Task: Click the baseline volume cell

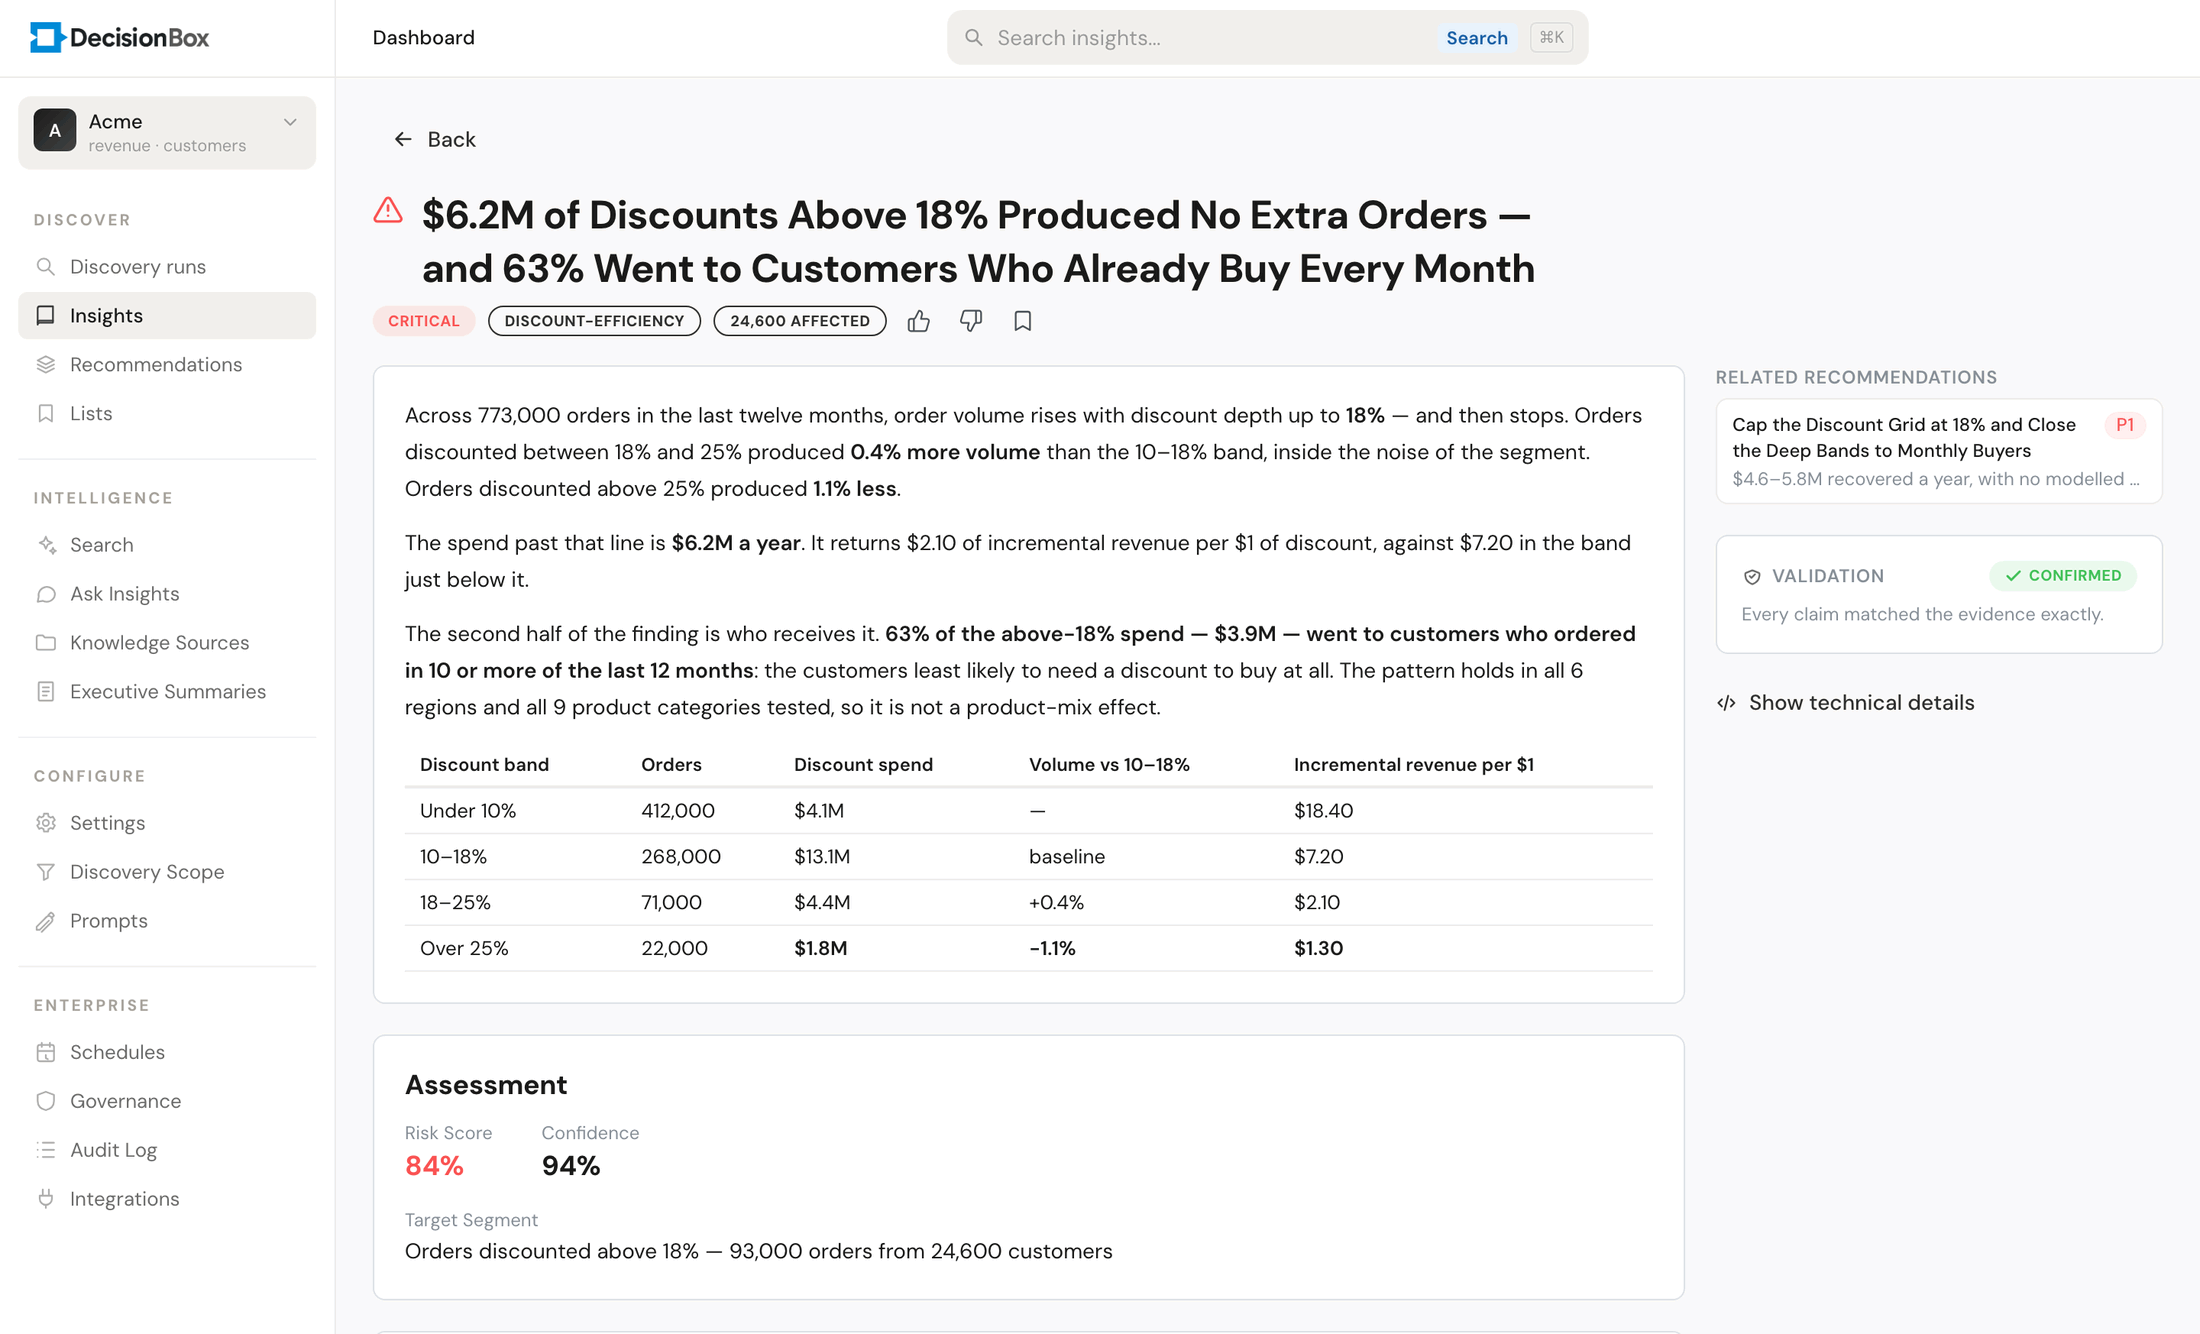Action: (1067, 857)
